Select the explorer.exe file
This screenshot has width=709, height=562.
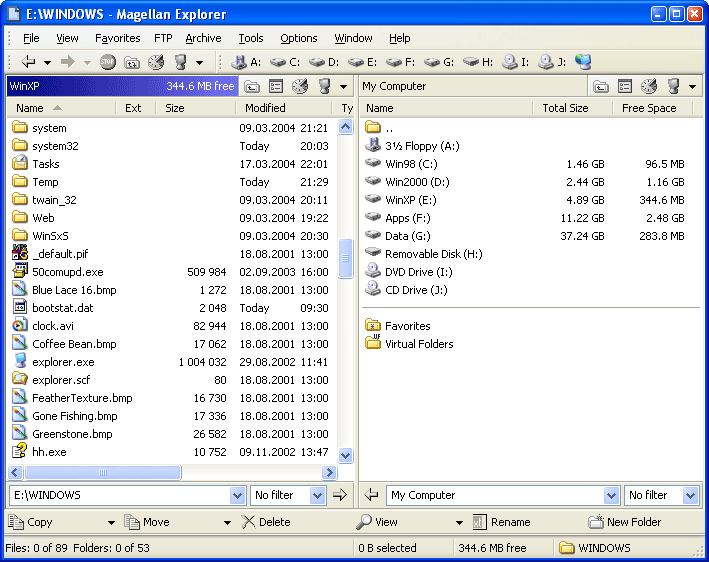coord(63,362)
